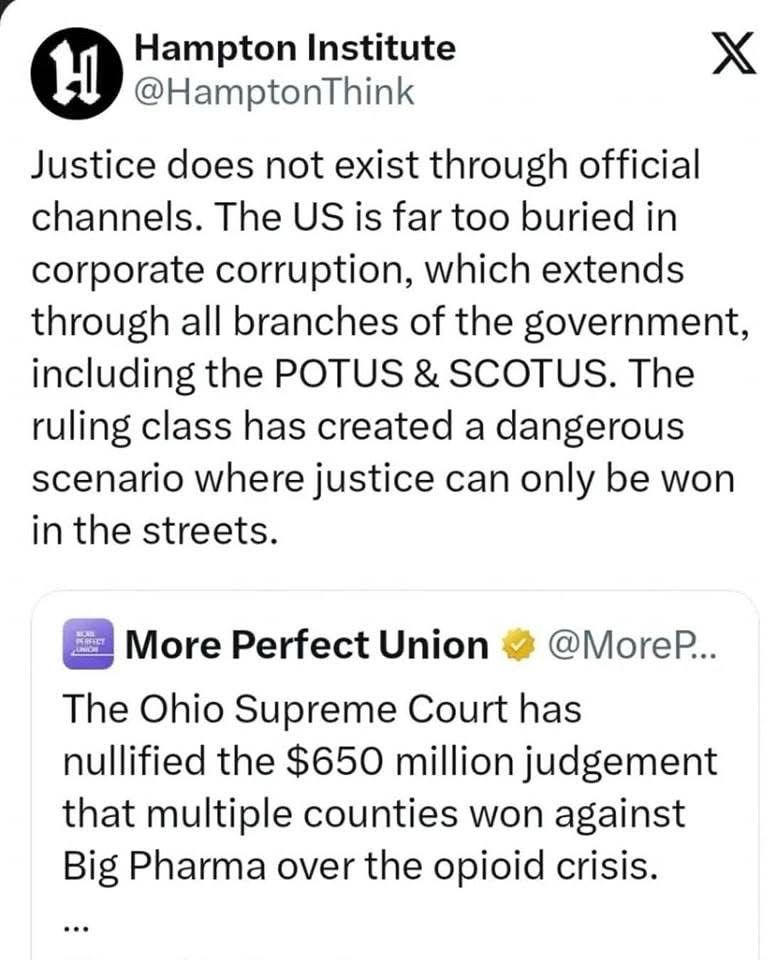Open the Hampton Institute profile avatar
Image resolution: width=768 pixels, height=960 pixels.
point(75,74)
